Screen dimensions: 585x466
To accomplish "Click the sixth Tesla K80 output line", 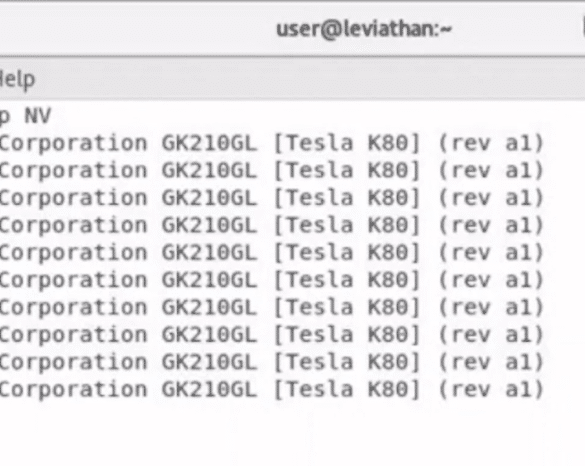I will coord(271,280).
